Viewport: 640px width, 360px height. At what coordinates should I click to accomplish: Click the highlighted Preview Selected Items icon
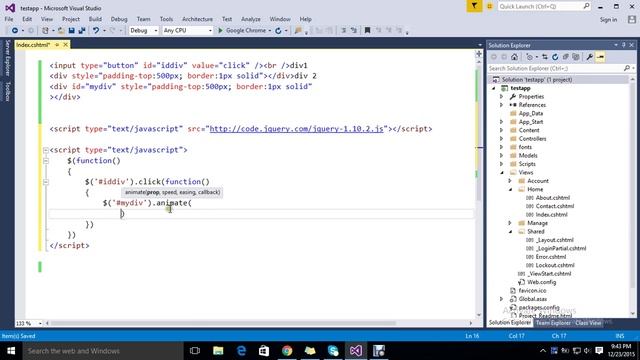point(600,57)
